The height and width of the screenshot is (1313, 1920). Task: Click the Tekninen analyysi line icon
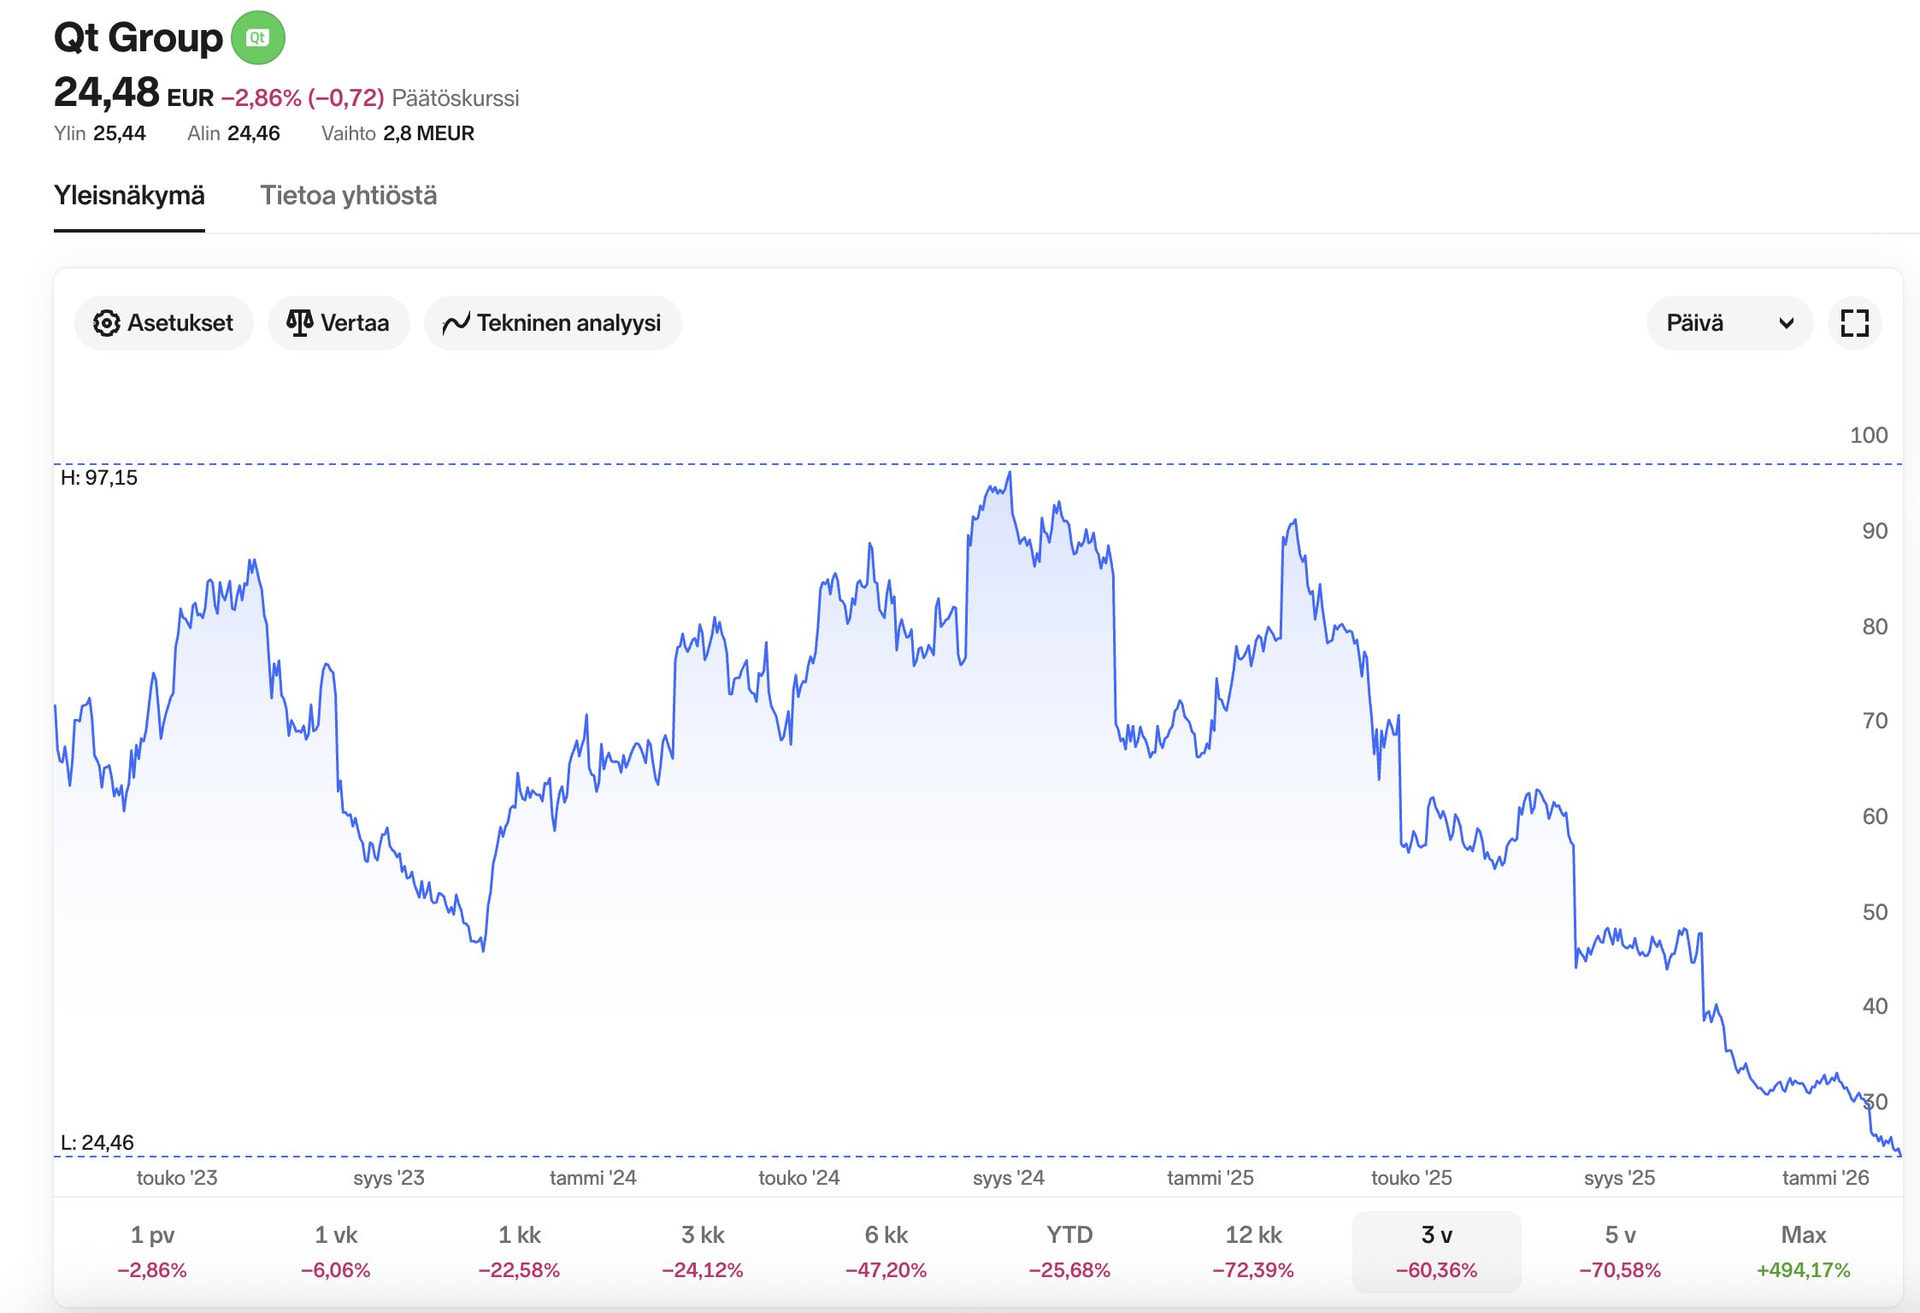coord(456,323)
